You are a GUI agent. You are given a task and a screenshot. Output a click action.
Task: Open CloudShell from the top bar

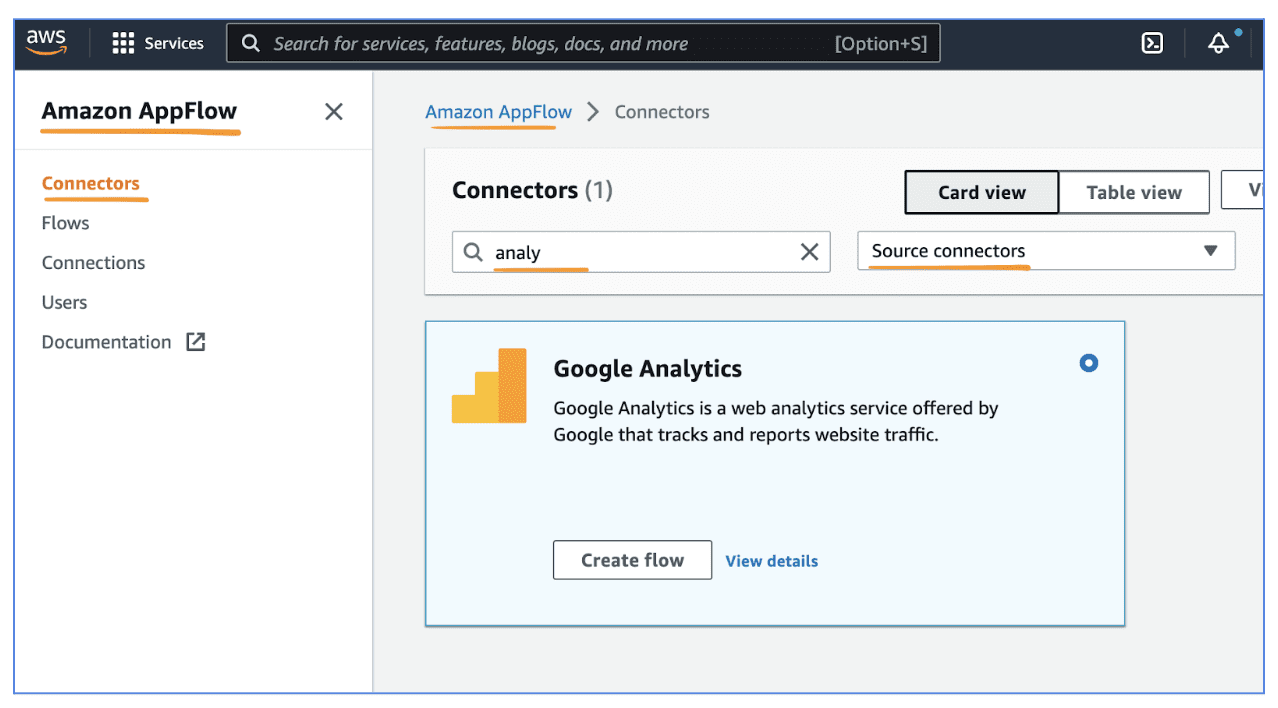pos(1152,42)
